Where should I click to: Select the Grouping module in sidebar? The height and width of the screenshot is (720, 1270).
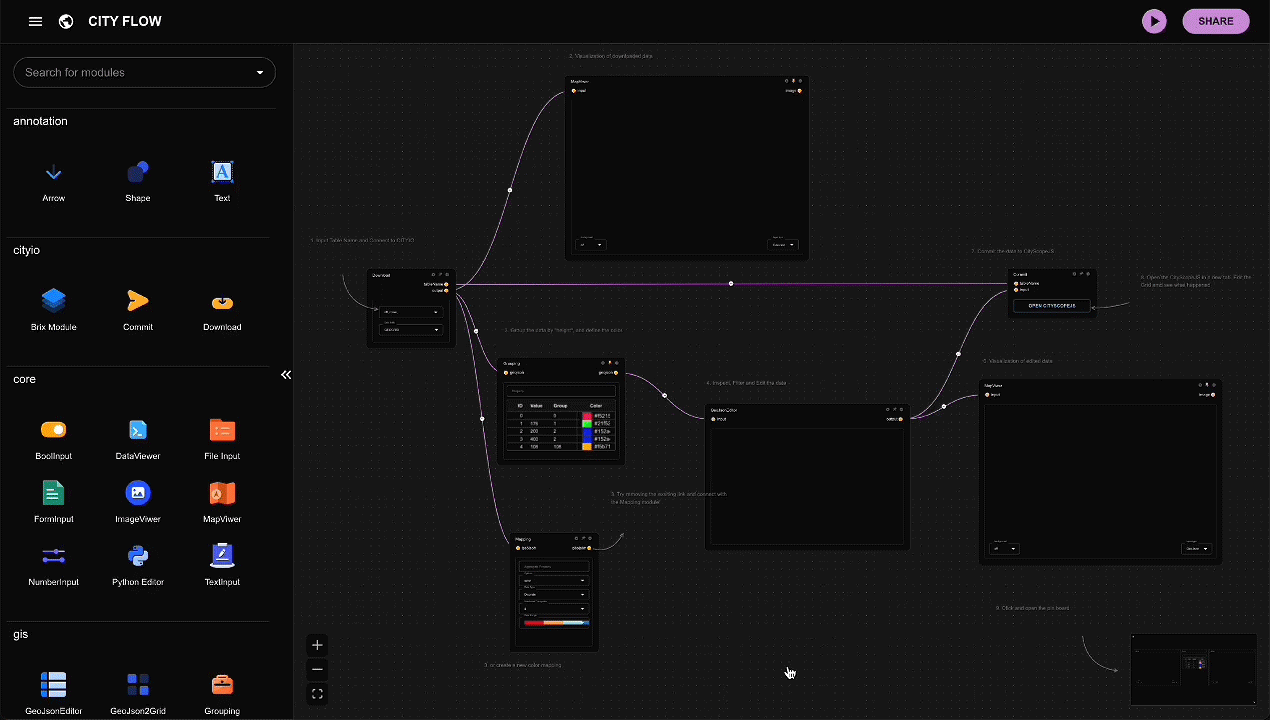click(x=222, y=693)
